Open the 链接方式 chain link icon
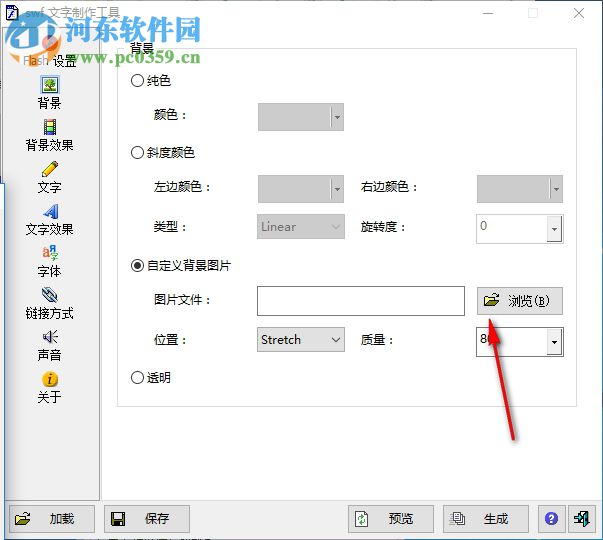 50,295
